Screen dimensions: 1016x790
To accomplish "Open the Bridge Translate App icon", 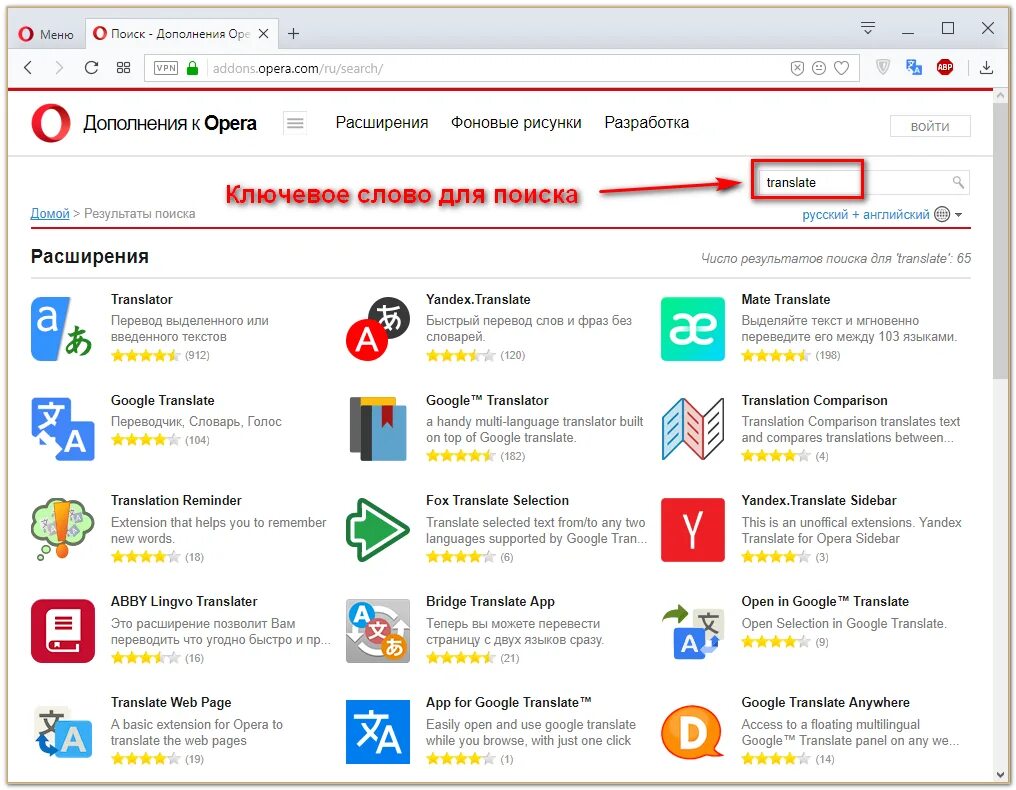I will (x=378, y=631).
